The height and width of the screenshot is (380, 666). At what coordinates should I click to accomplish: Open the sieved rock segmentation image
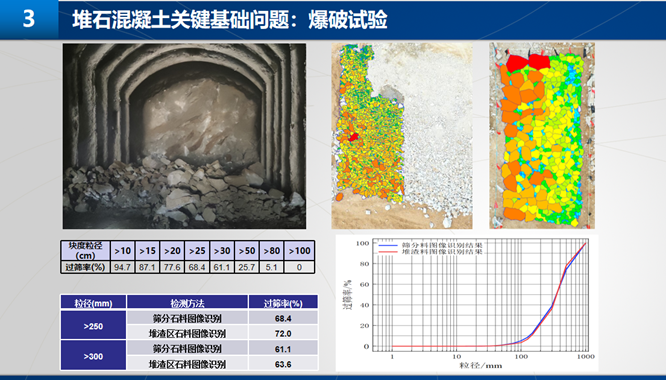click(x=542, y=135)
